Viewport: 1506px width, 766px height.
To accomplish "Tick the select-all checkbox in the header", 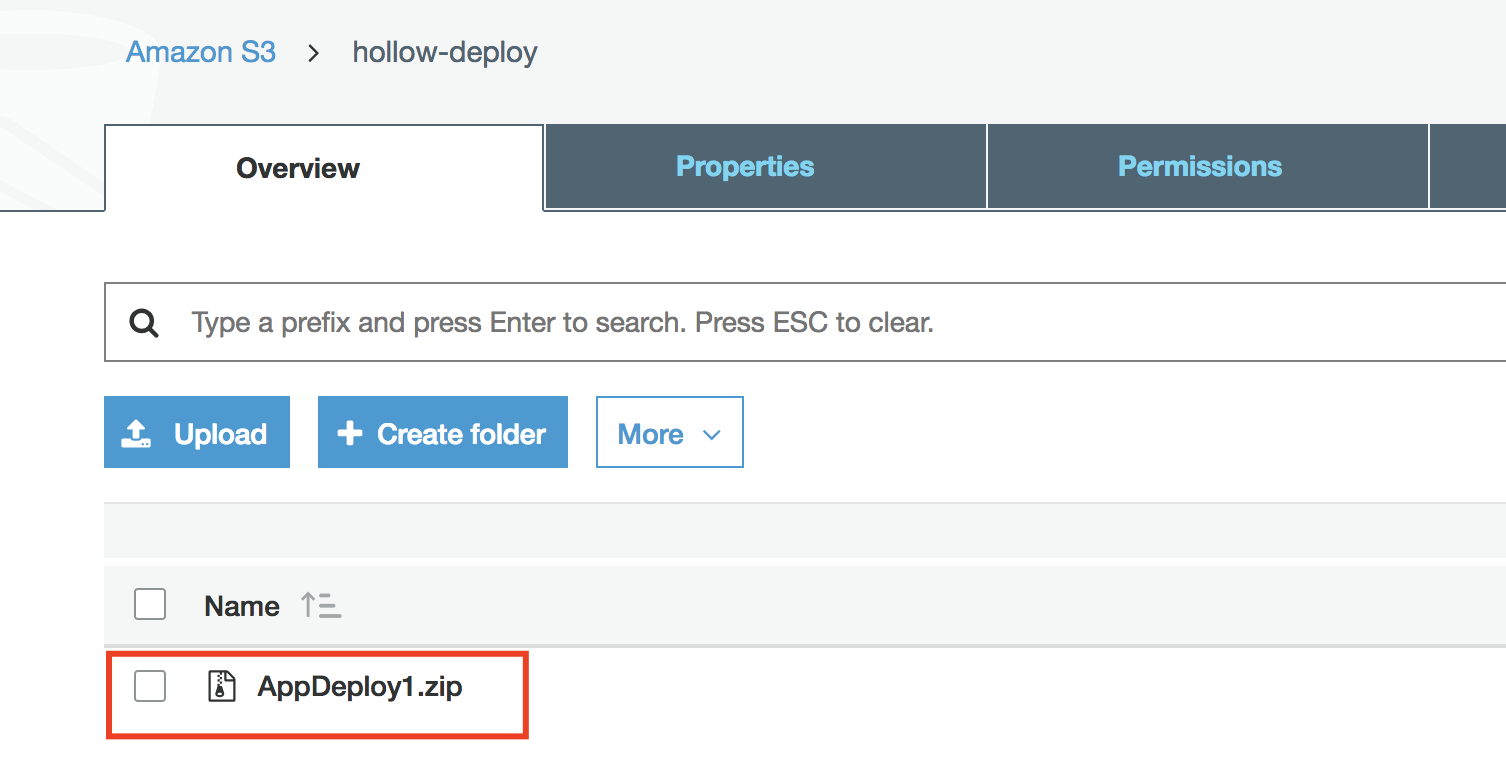I will pyautogui.click(x=150, y=605).
